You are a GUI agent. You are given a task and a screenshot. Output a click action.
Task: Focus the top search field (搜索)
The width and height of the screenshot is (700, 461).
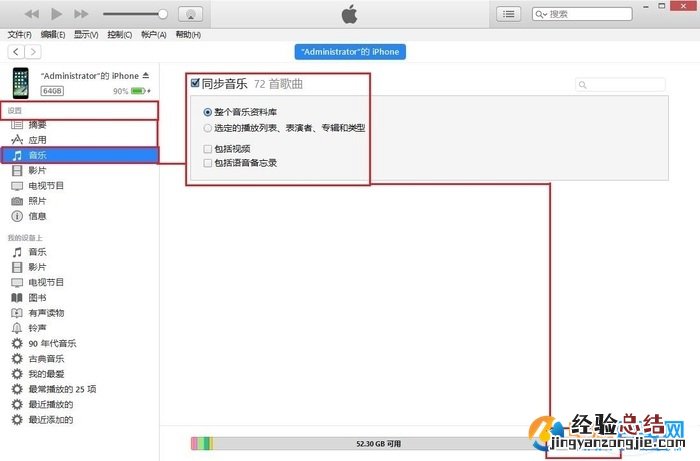point(582,14)
